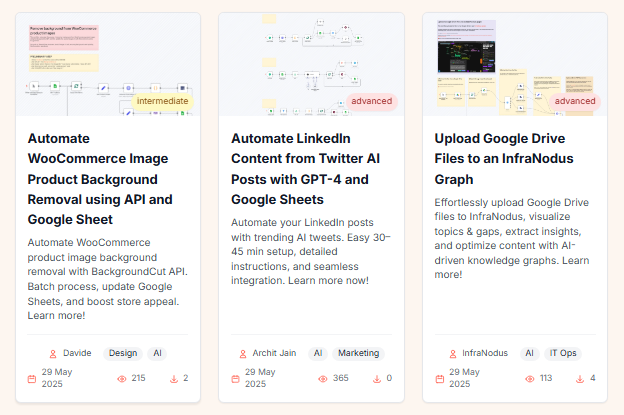Click the InfraNodus card description text
This screenshot has height=415, width=624.
512,238
